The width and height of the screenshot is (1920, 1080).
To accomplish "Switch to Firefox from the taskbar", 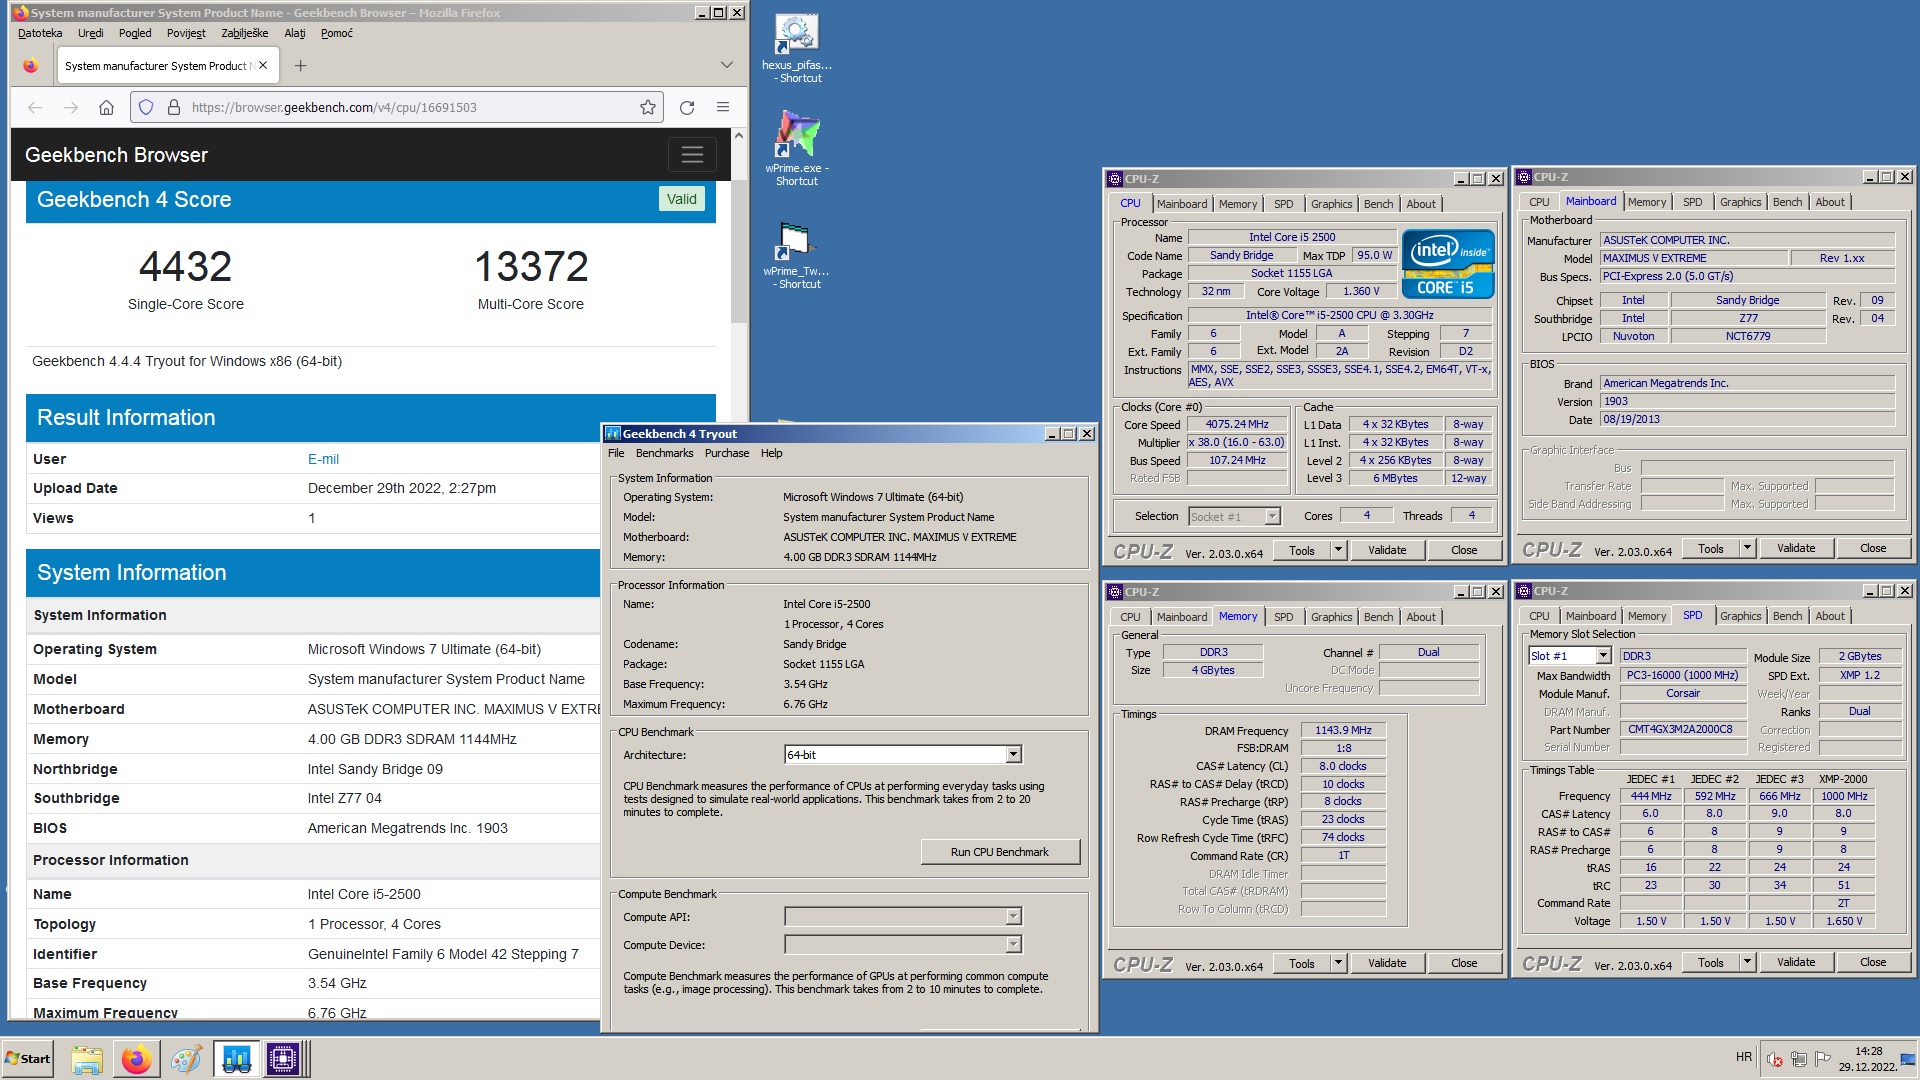I will tap(137, 1059).
